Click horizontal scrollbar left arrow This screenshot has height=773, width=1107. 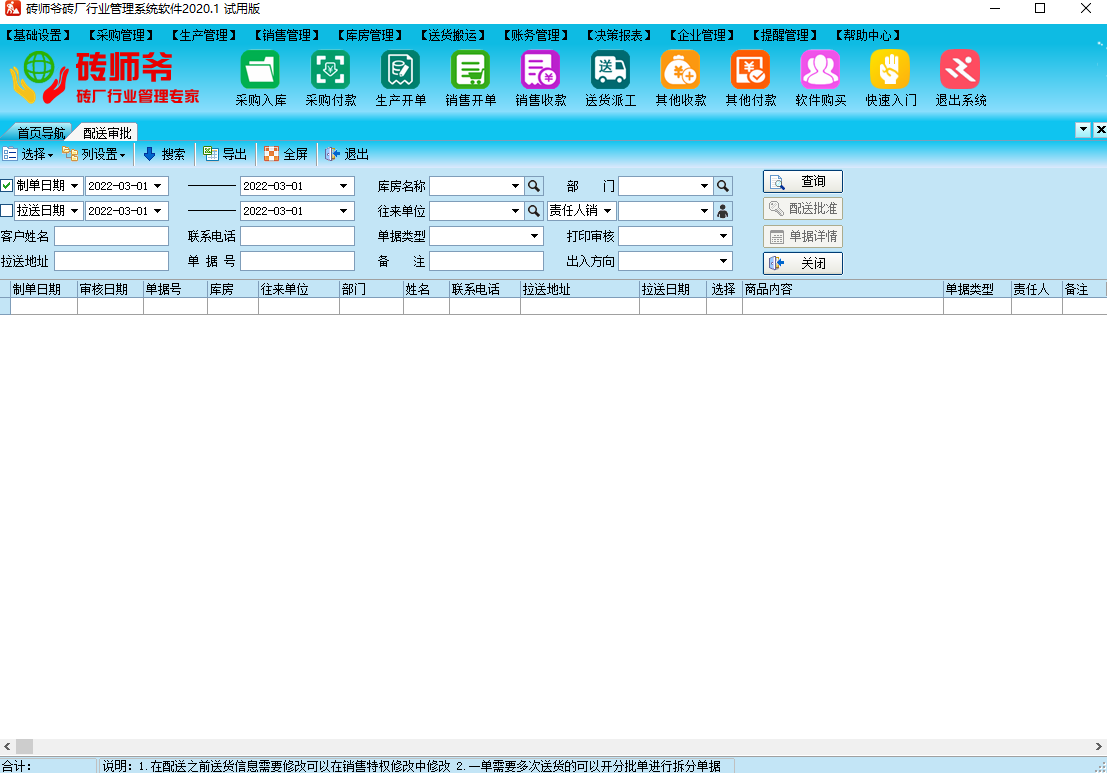[7, 746]
